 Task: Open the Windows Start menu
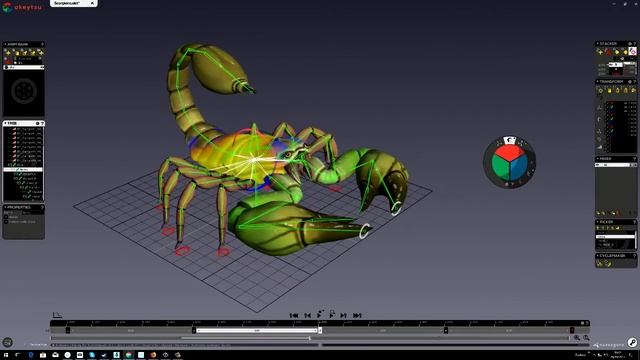click(6, 355)
